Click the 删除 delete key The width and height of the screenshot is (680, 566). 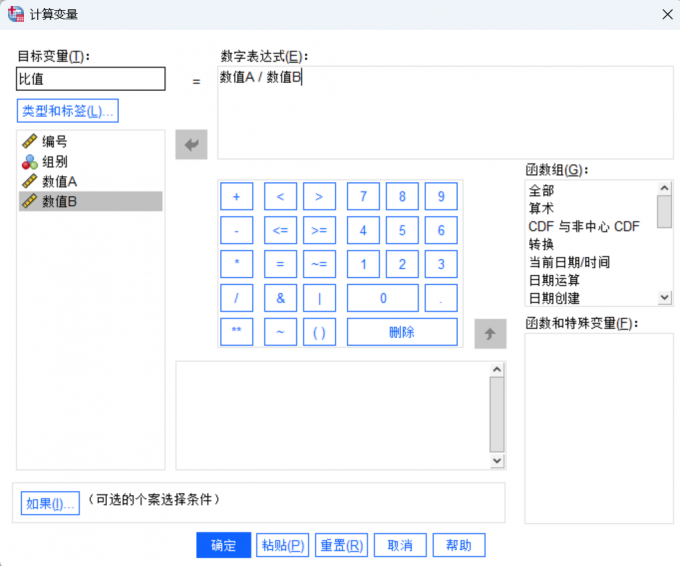402,332
